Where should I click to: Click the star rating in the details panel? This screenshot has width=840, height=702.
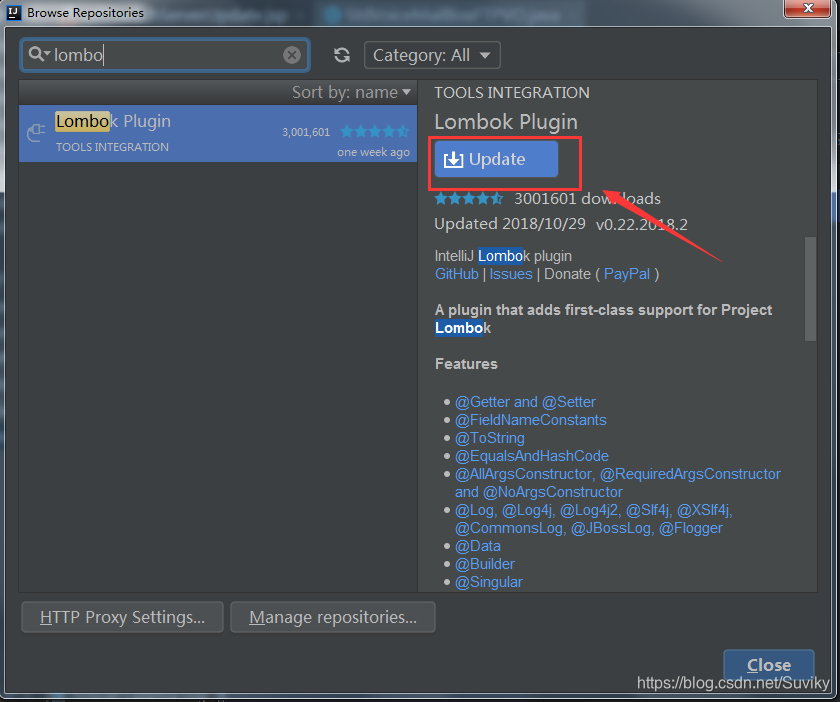click(469, 199)
